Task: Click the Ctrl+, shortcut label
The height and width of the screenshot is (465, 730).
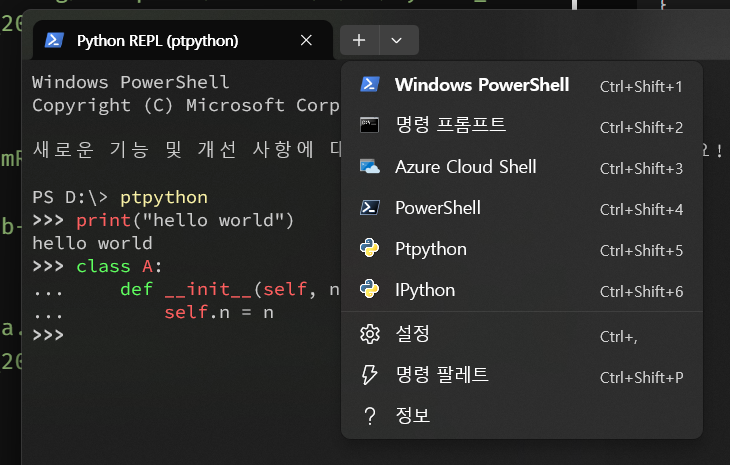Action: 619,337
